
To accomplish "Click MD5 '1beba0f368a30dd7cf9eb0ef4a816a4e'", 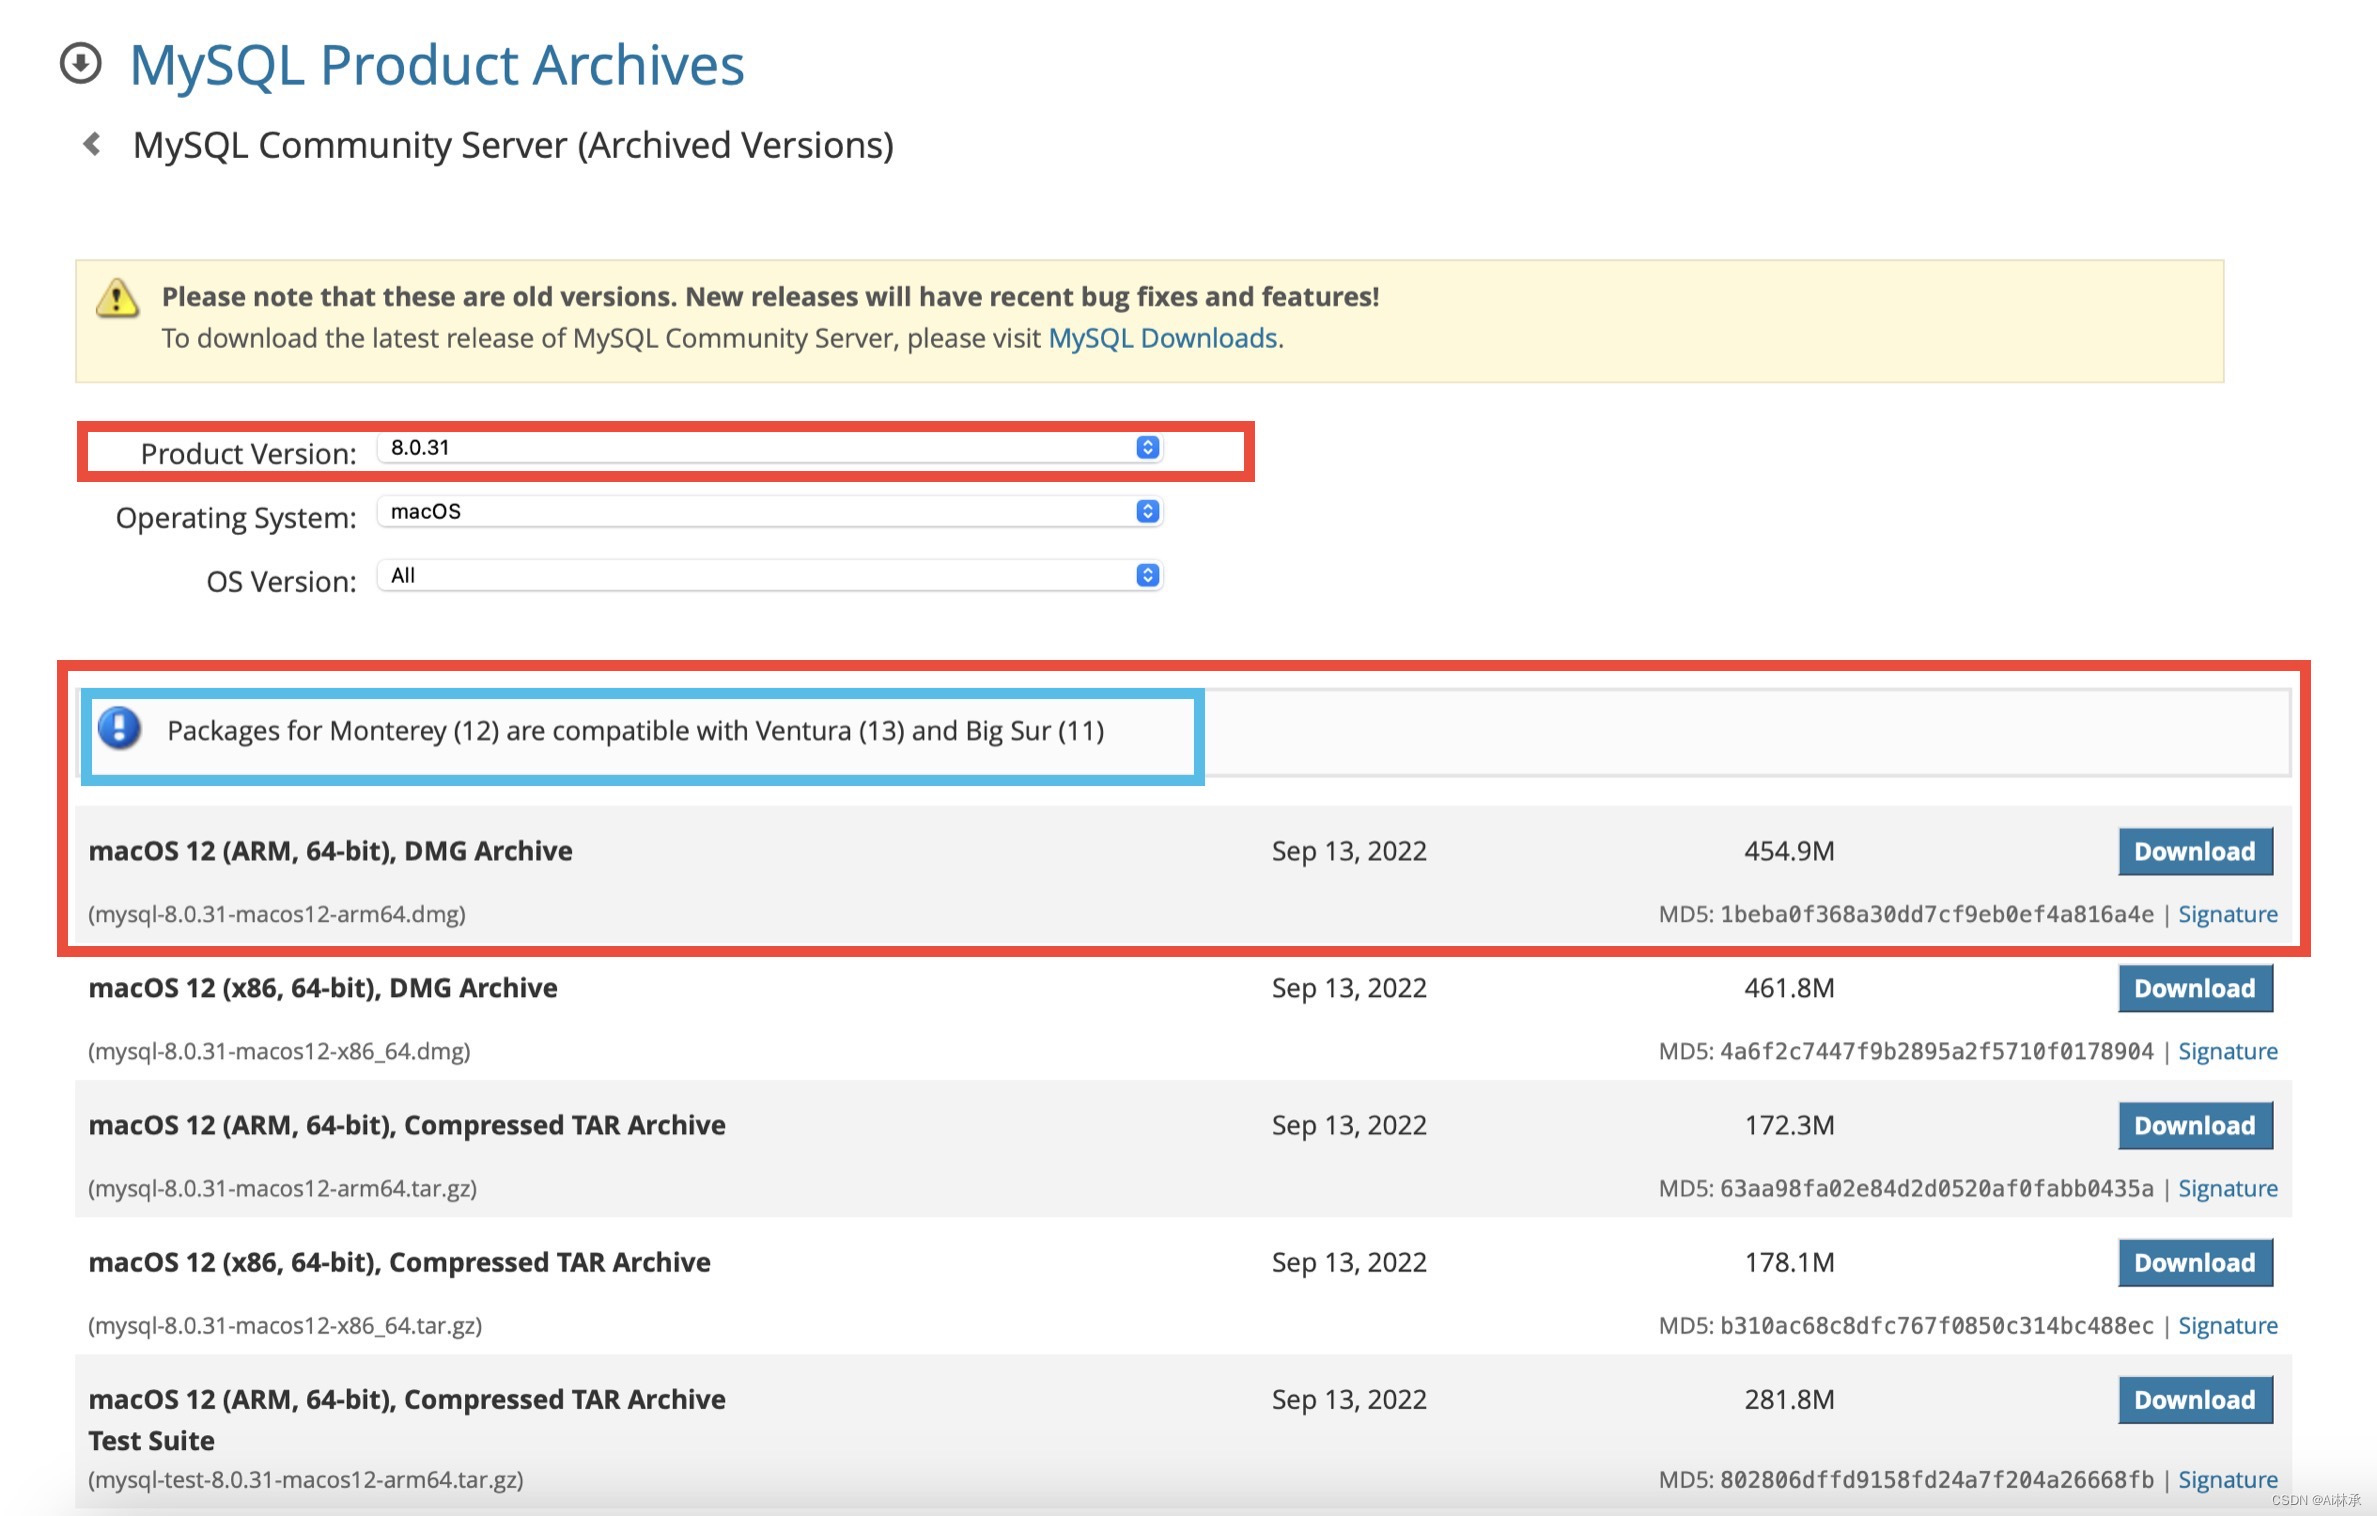I will pyautogui.click(x=1937, y=914).
